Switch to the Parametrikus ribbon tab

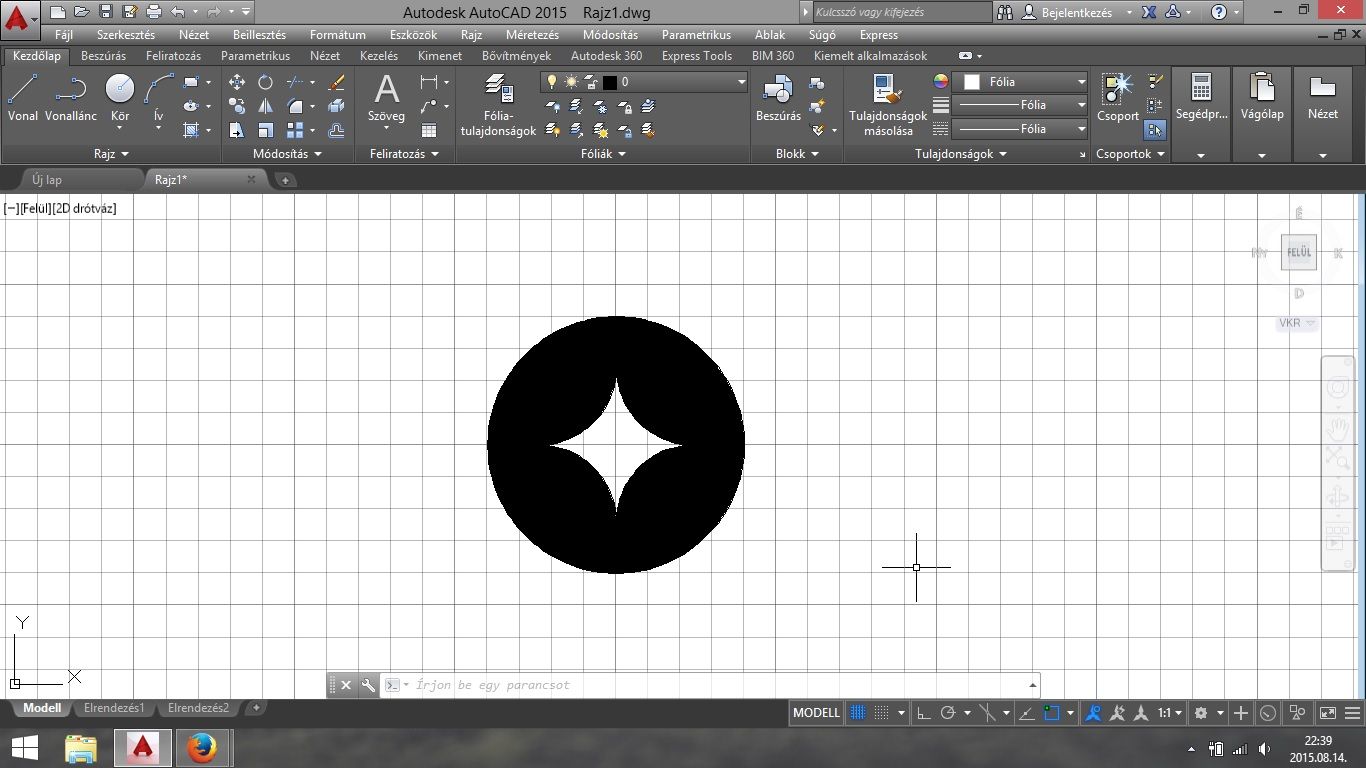(255, 56)
